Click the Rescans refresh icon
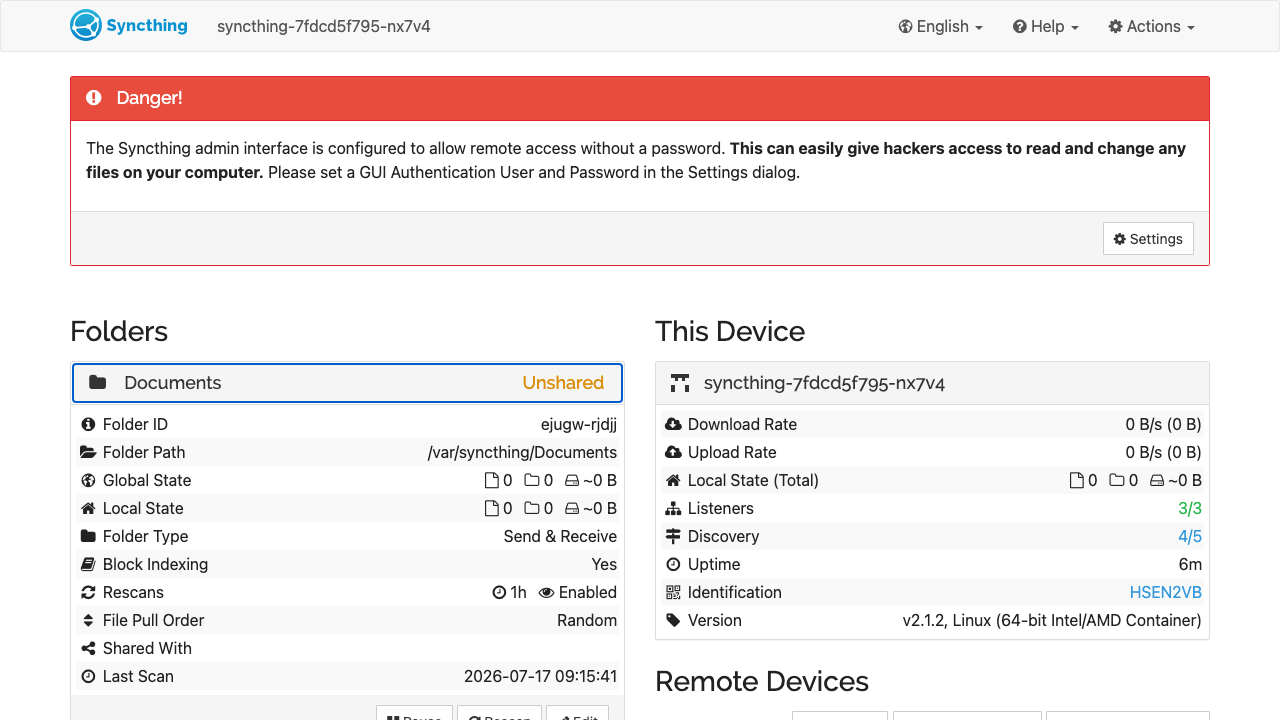Viewport: 1280px width, 720px height. [x=88, y=592]
